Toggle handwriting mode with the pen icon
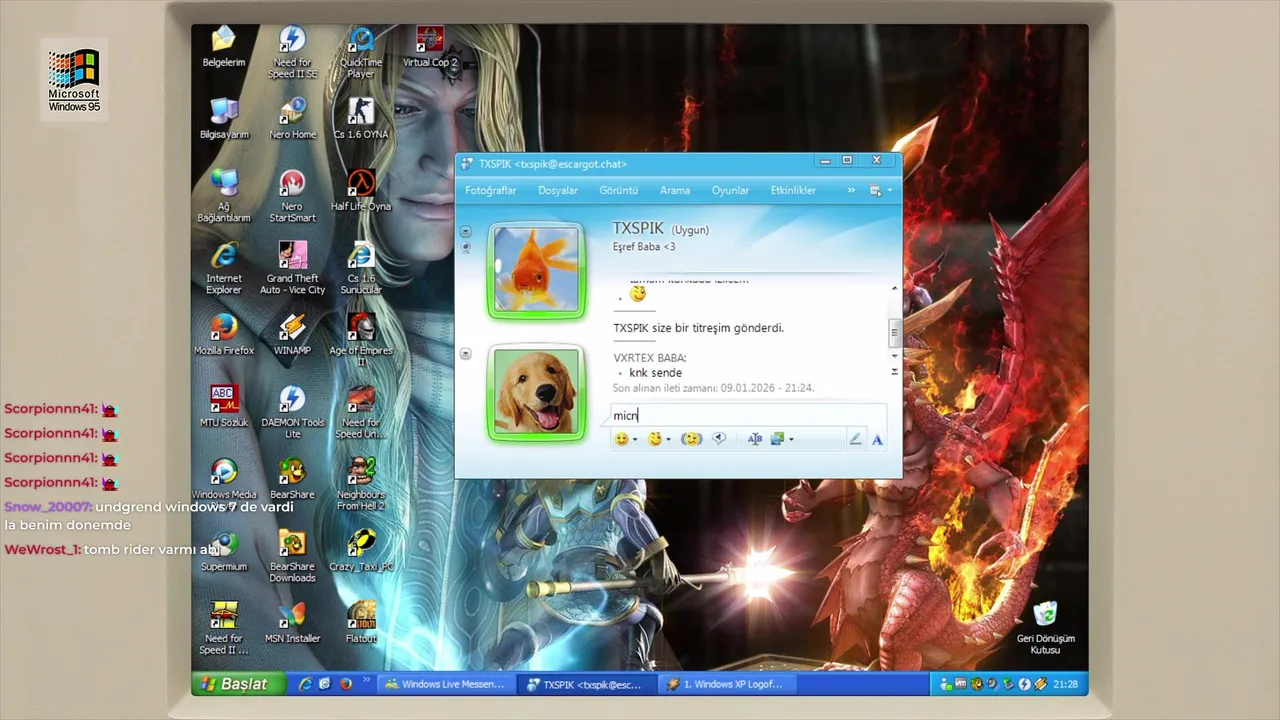This screenshot has height=720, width=1280. [855, 439]
